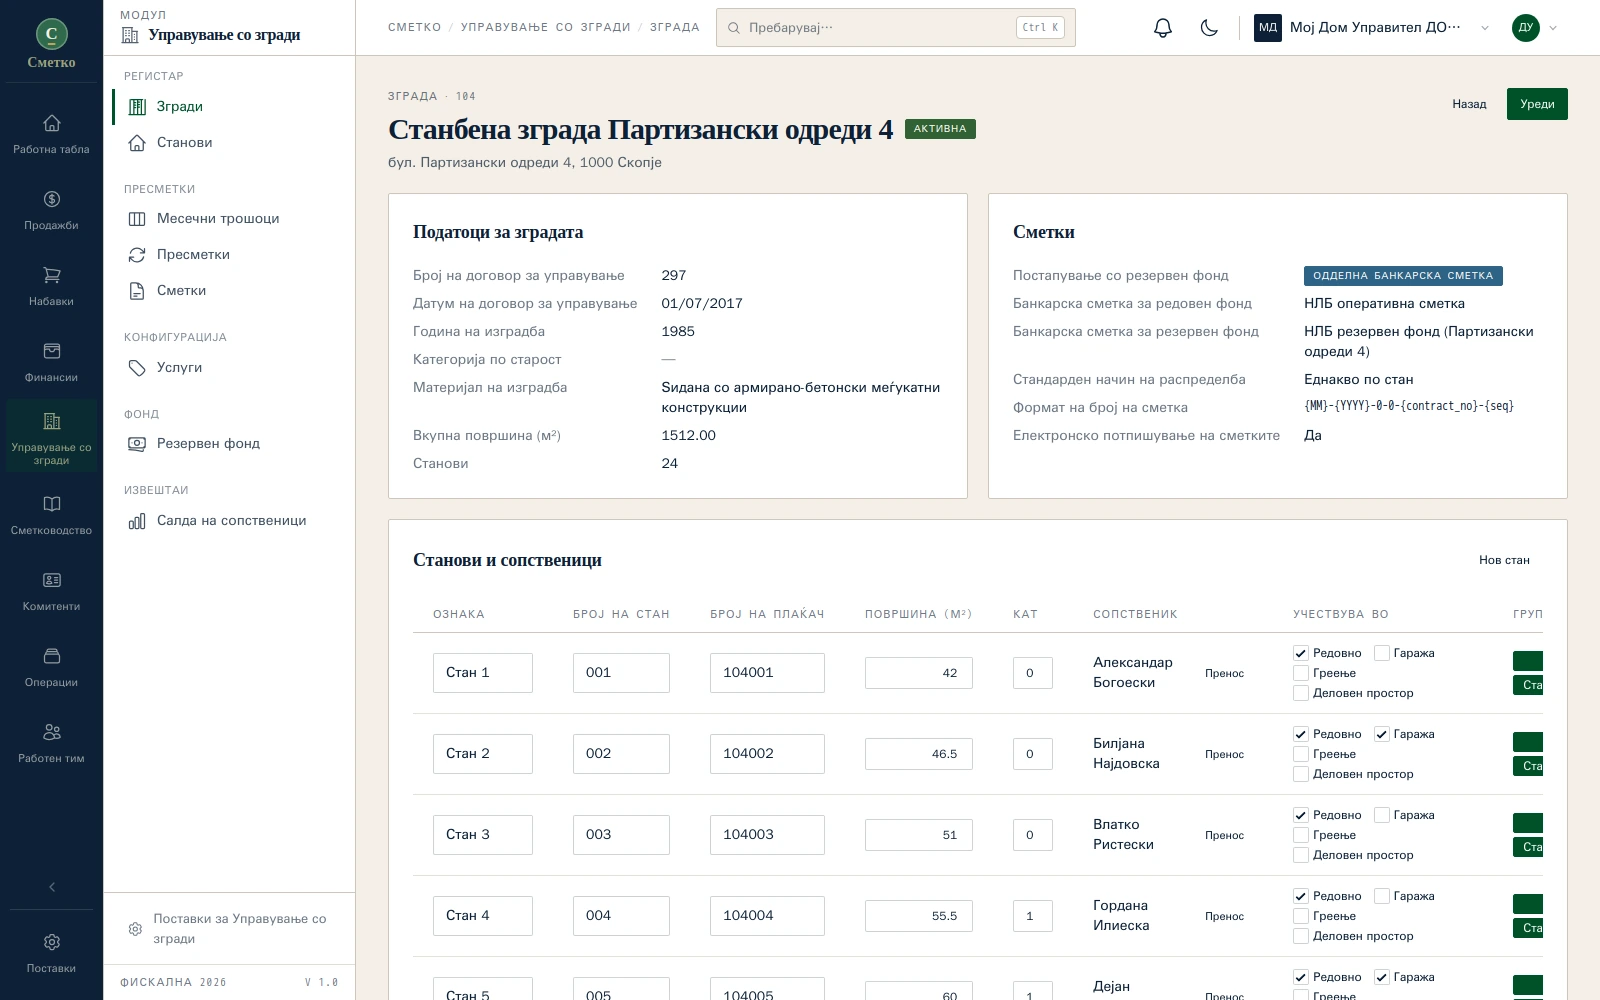Check Деловен простор for Стан 3

[x=1301, y=855]
